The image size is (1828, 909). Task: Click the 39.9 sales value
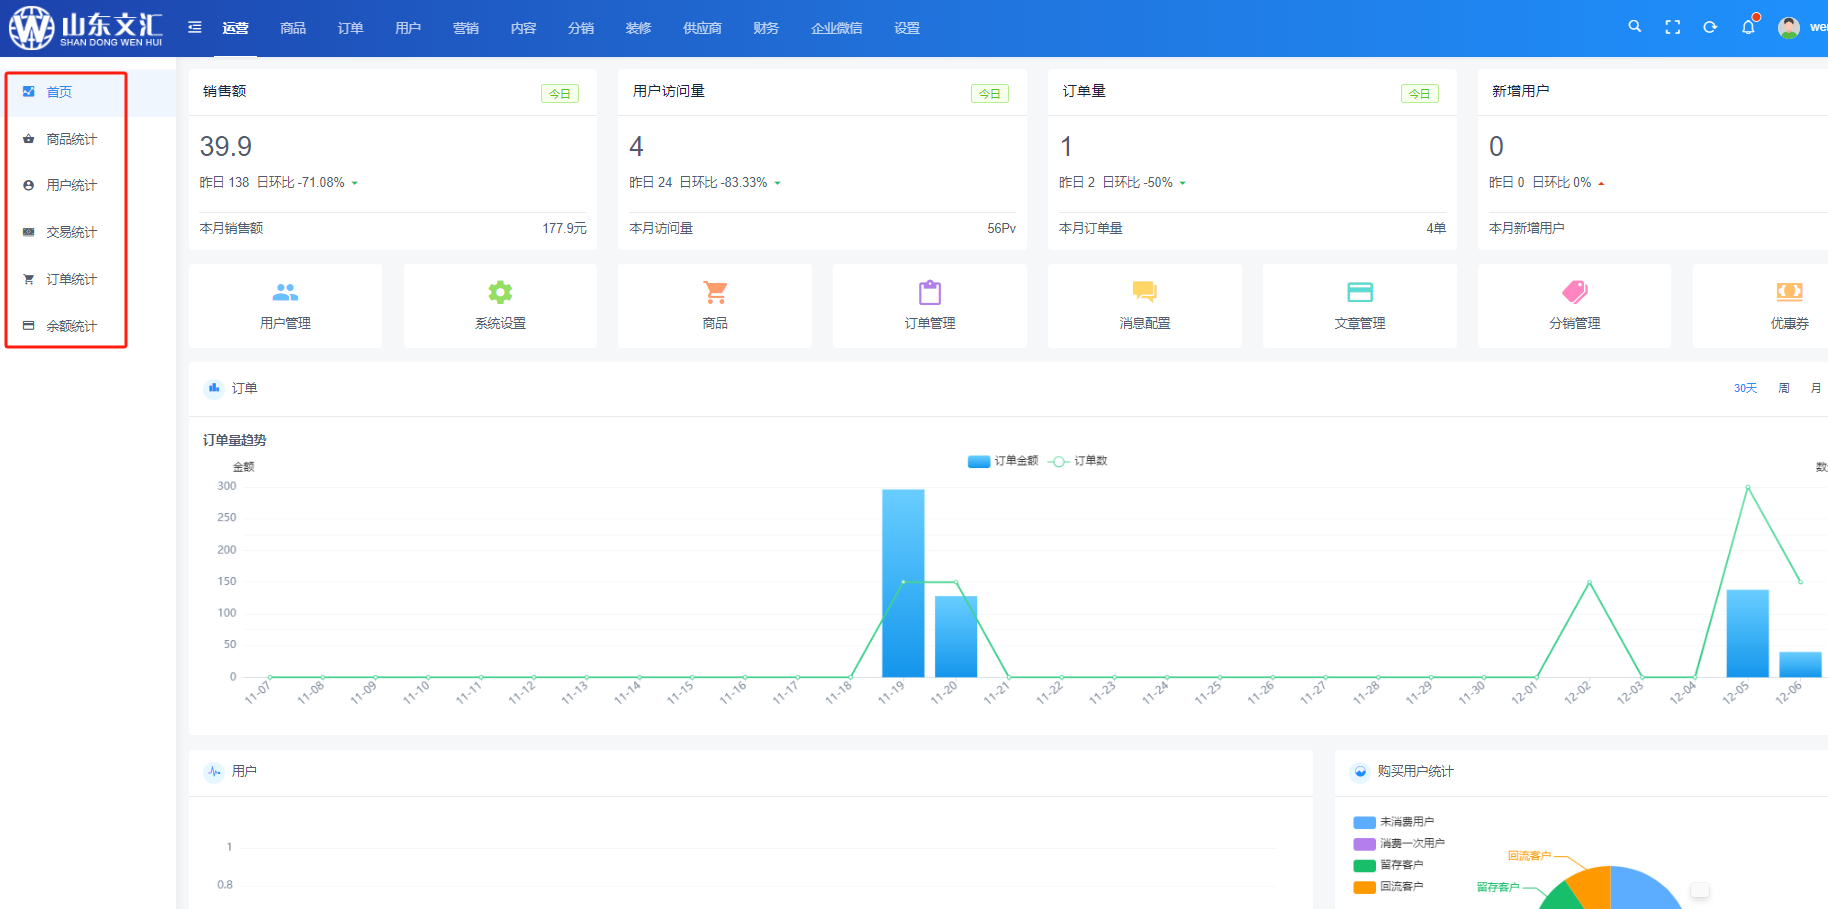(x=226, y=147)
